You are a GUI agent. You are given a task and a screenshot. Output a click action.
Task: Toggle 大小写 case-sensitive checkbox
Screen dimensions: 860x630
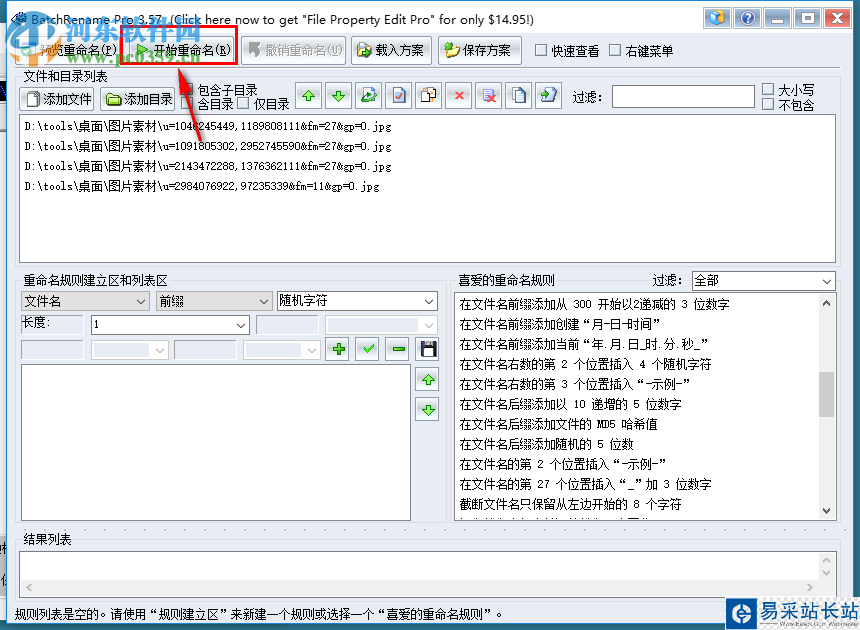pyautogui.click(x=768, y=89)
